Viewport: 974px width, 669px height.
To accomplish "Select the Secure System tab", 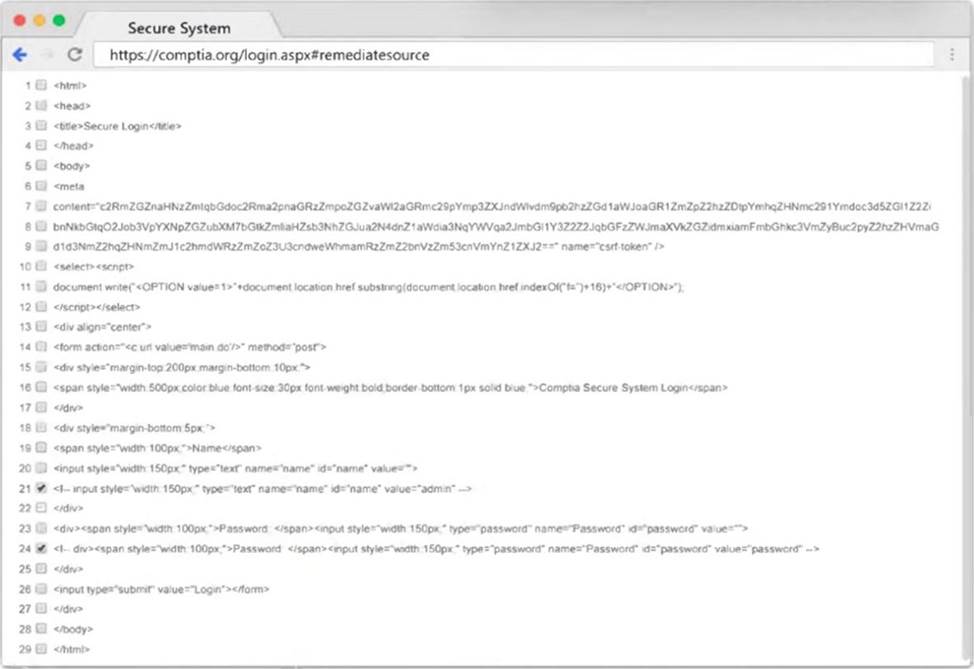I will coord(178,28).
